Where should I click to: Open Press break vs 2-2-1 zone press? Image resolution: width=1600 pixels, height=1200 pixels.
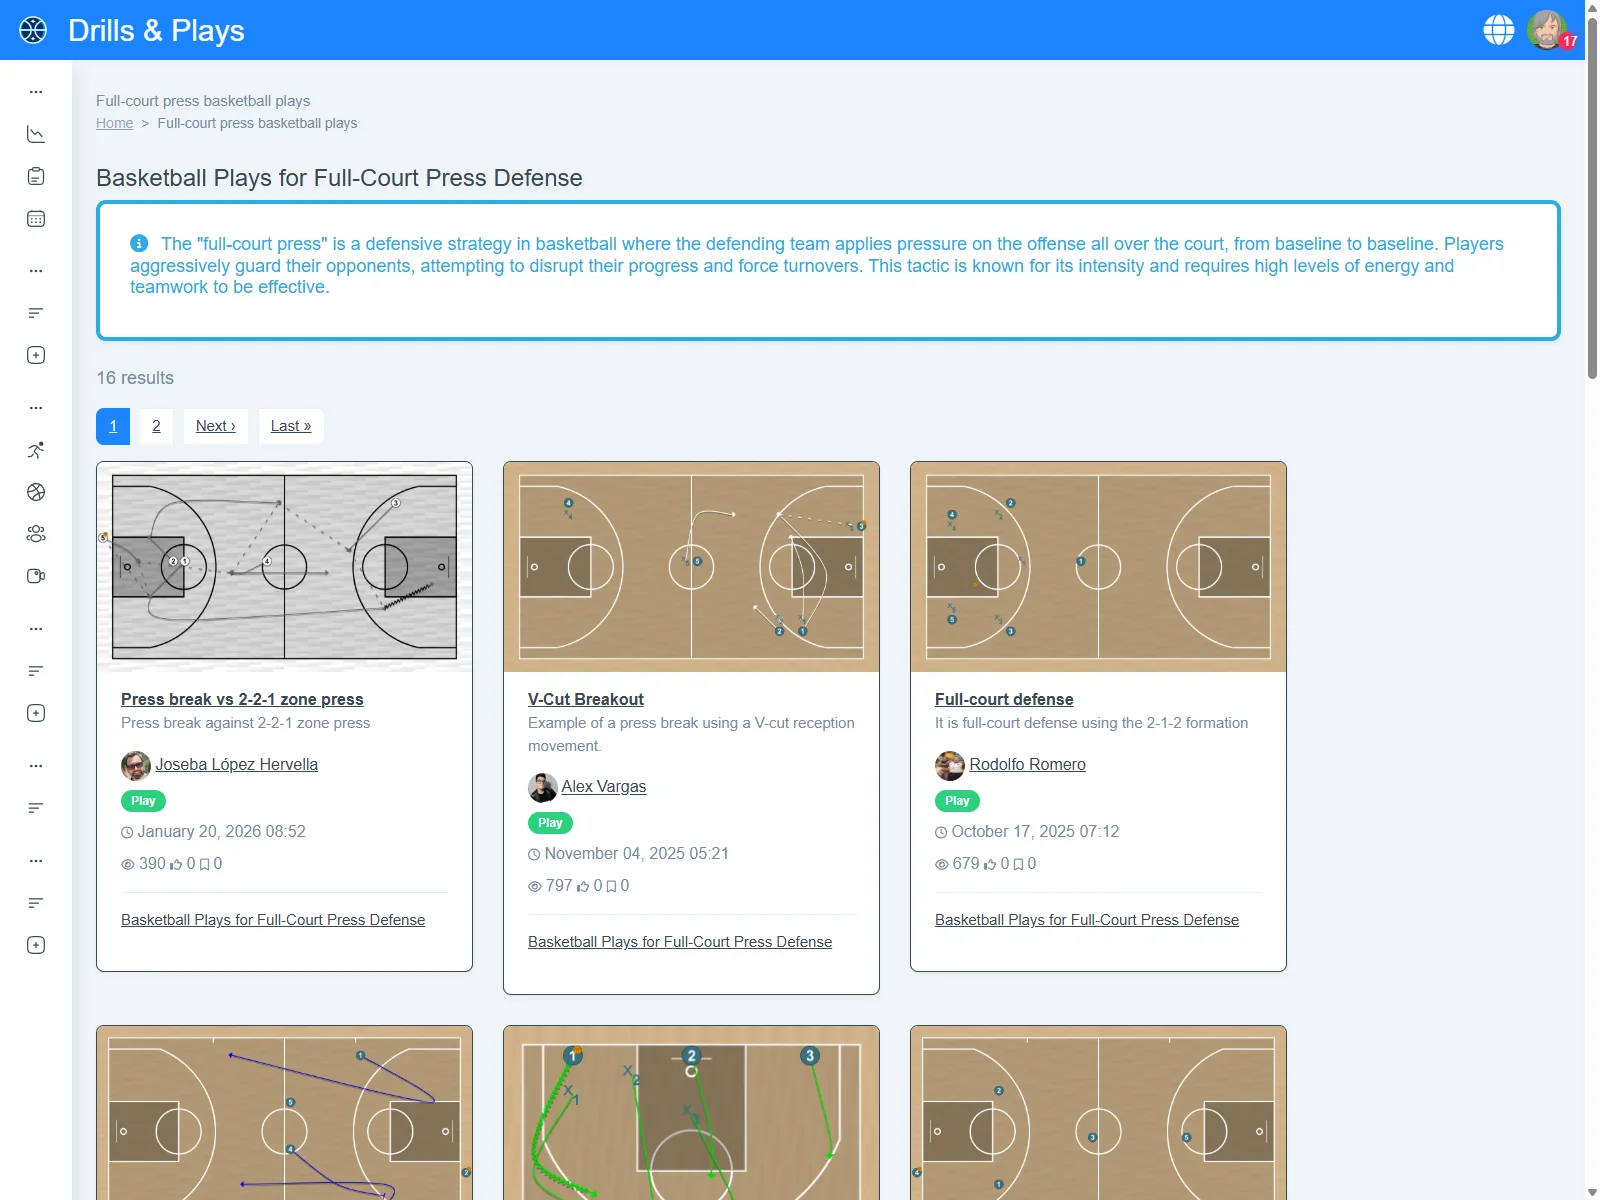pos(242,699)
